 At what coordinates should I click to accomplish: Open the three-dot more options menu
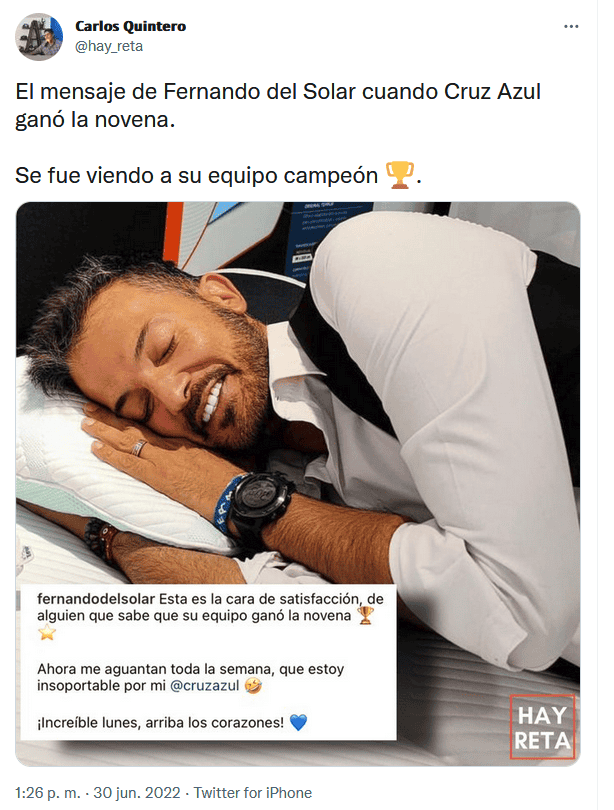pyautogui.click(x=571, y=26)
